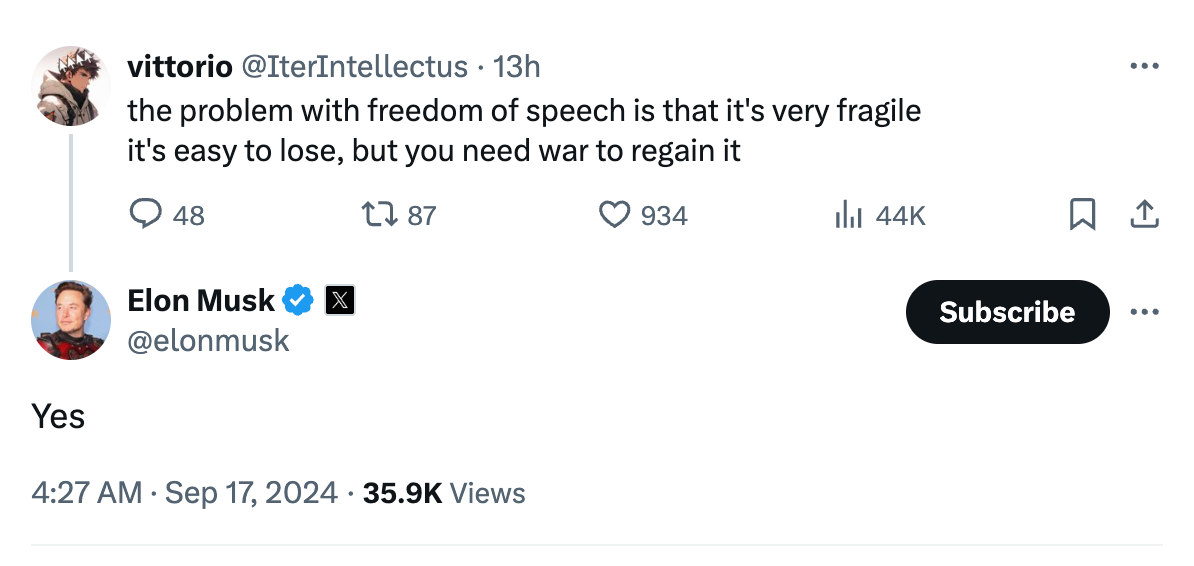Open more options next to Subscribe
The width and height of the screenshot is (1194, 566).
click(x=1144, y=312)
